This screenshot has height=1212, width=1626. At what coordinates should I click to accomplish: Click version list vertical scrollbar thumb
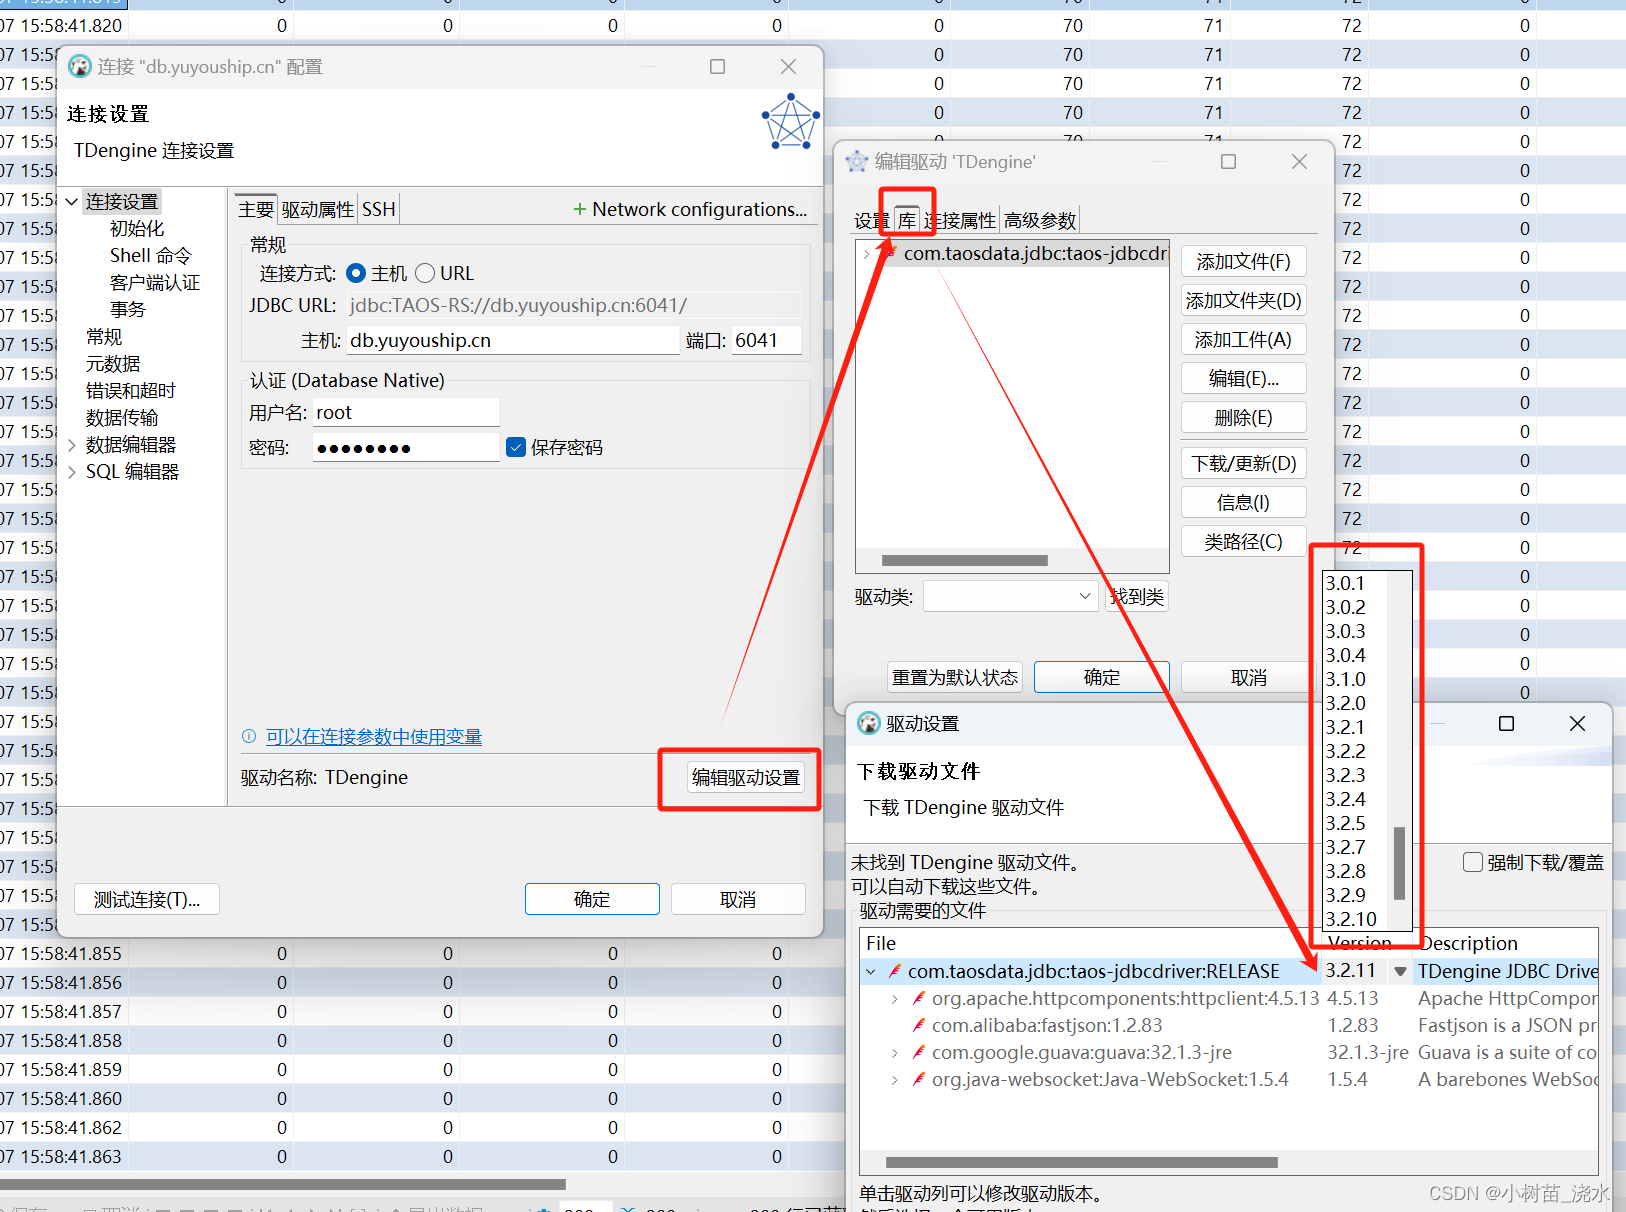coord(1400,863)
